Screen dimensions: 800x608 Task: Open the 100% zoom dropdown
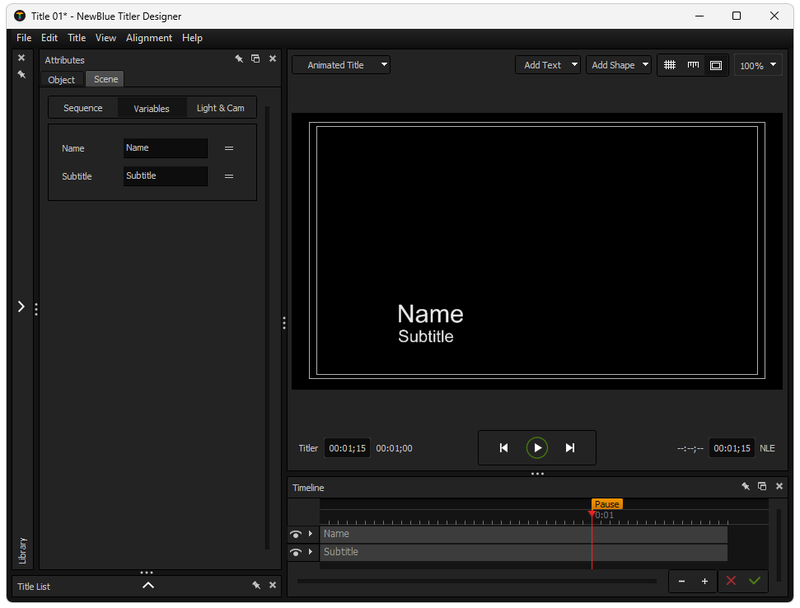tap(757, 65)
